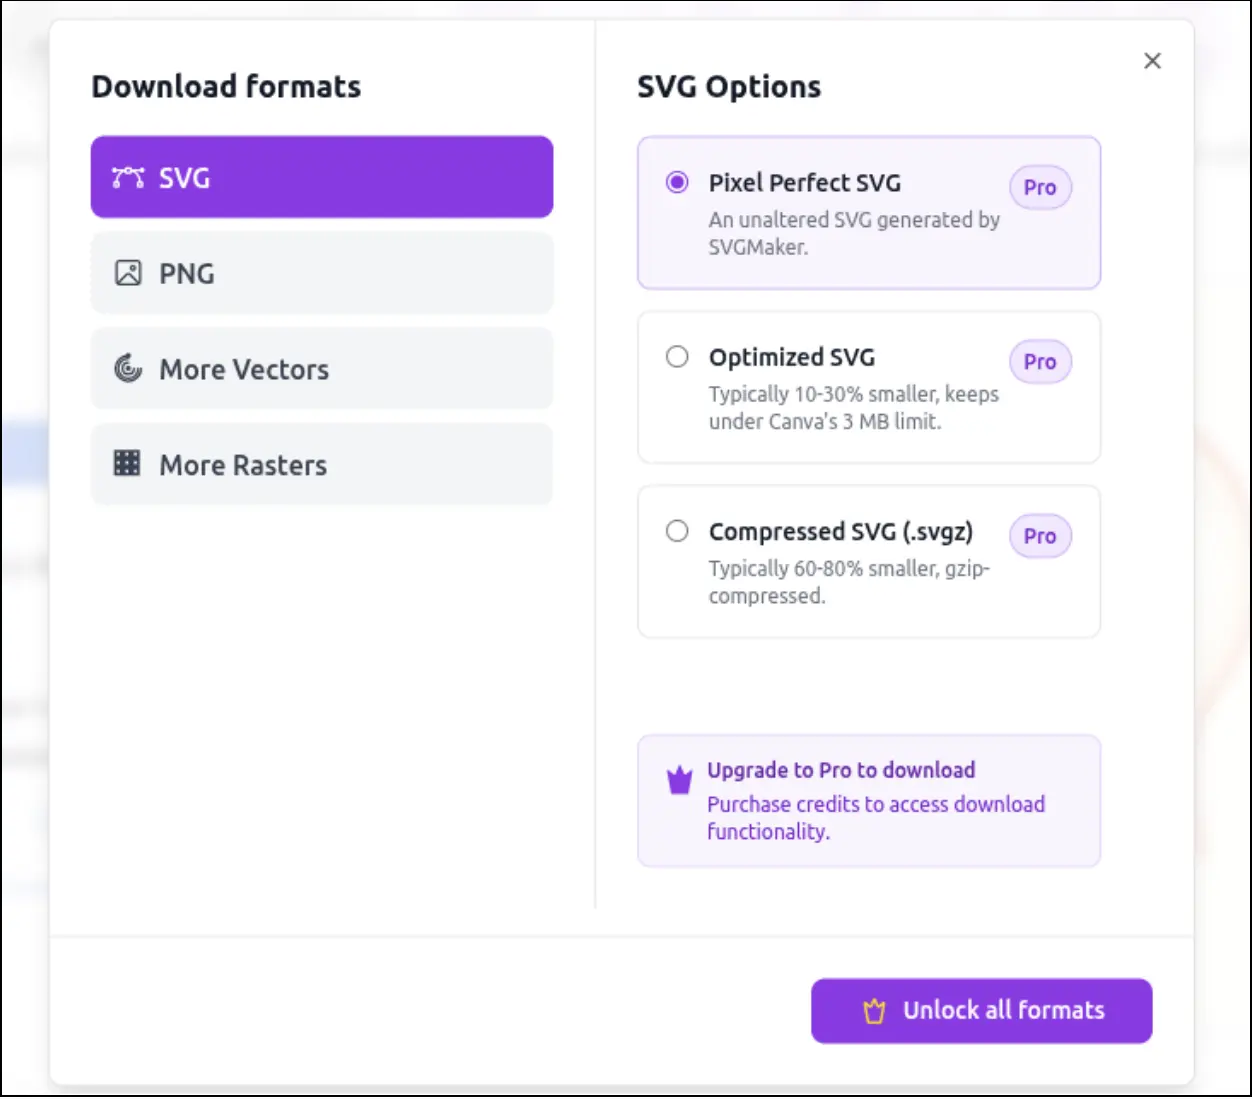Click the More Rasters grid icon
The image size is (1256, 1102).
[127, 463]
